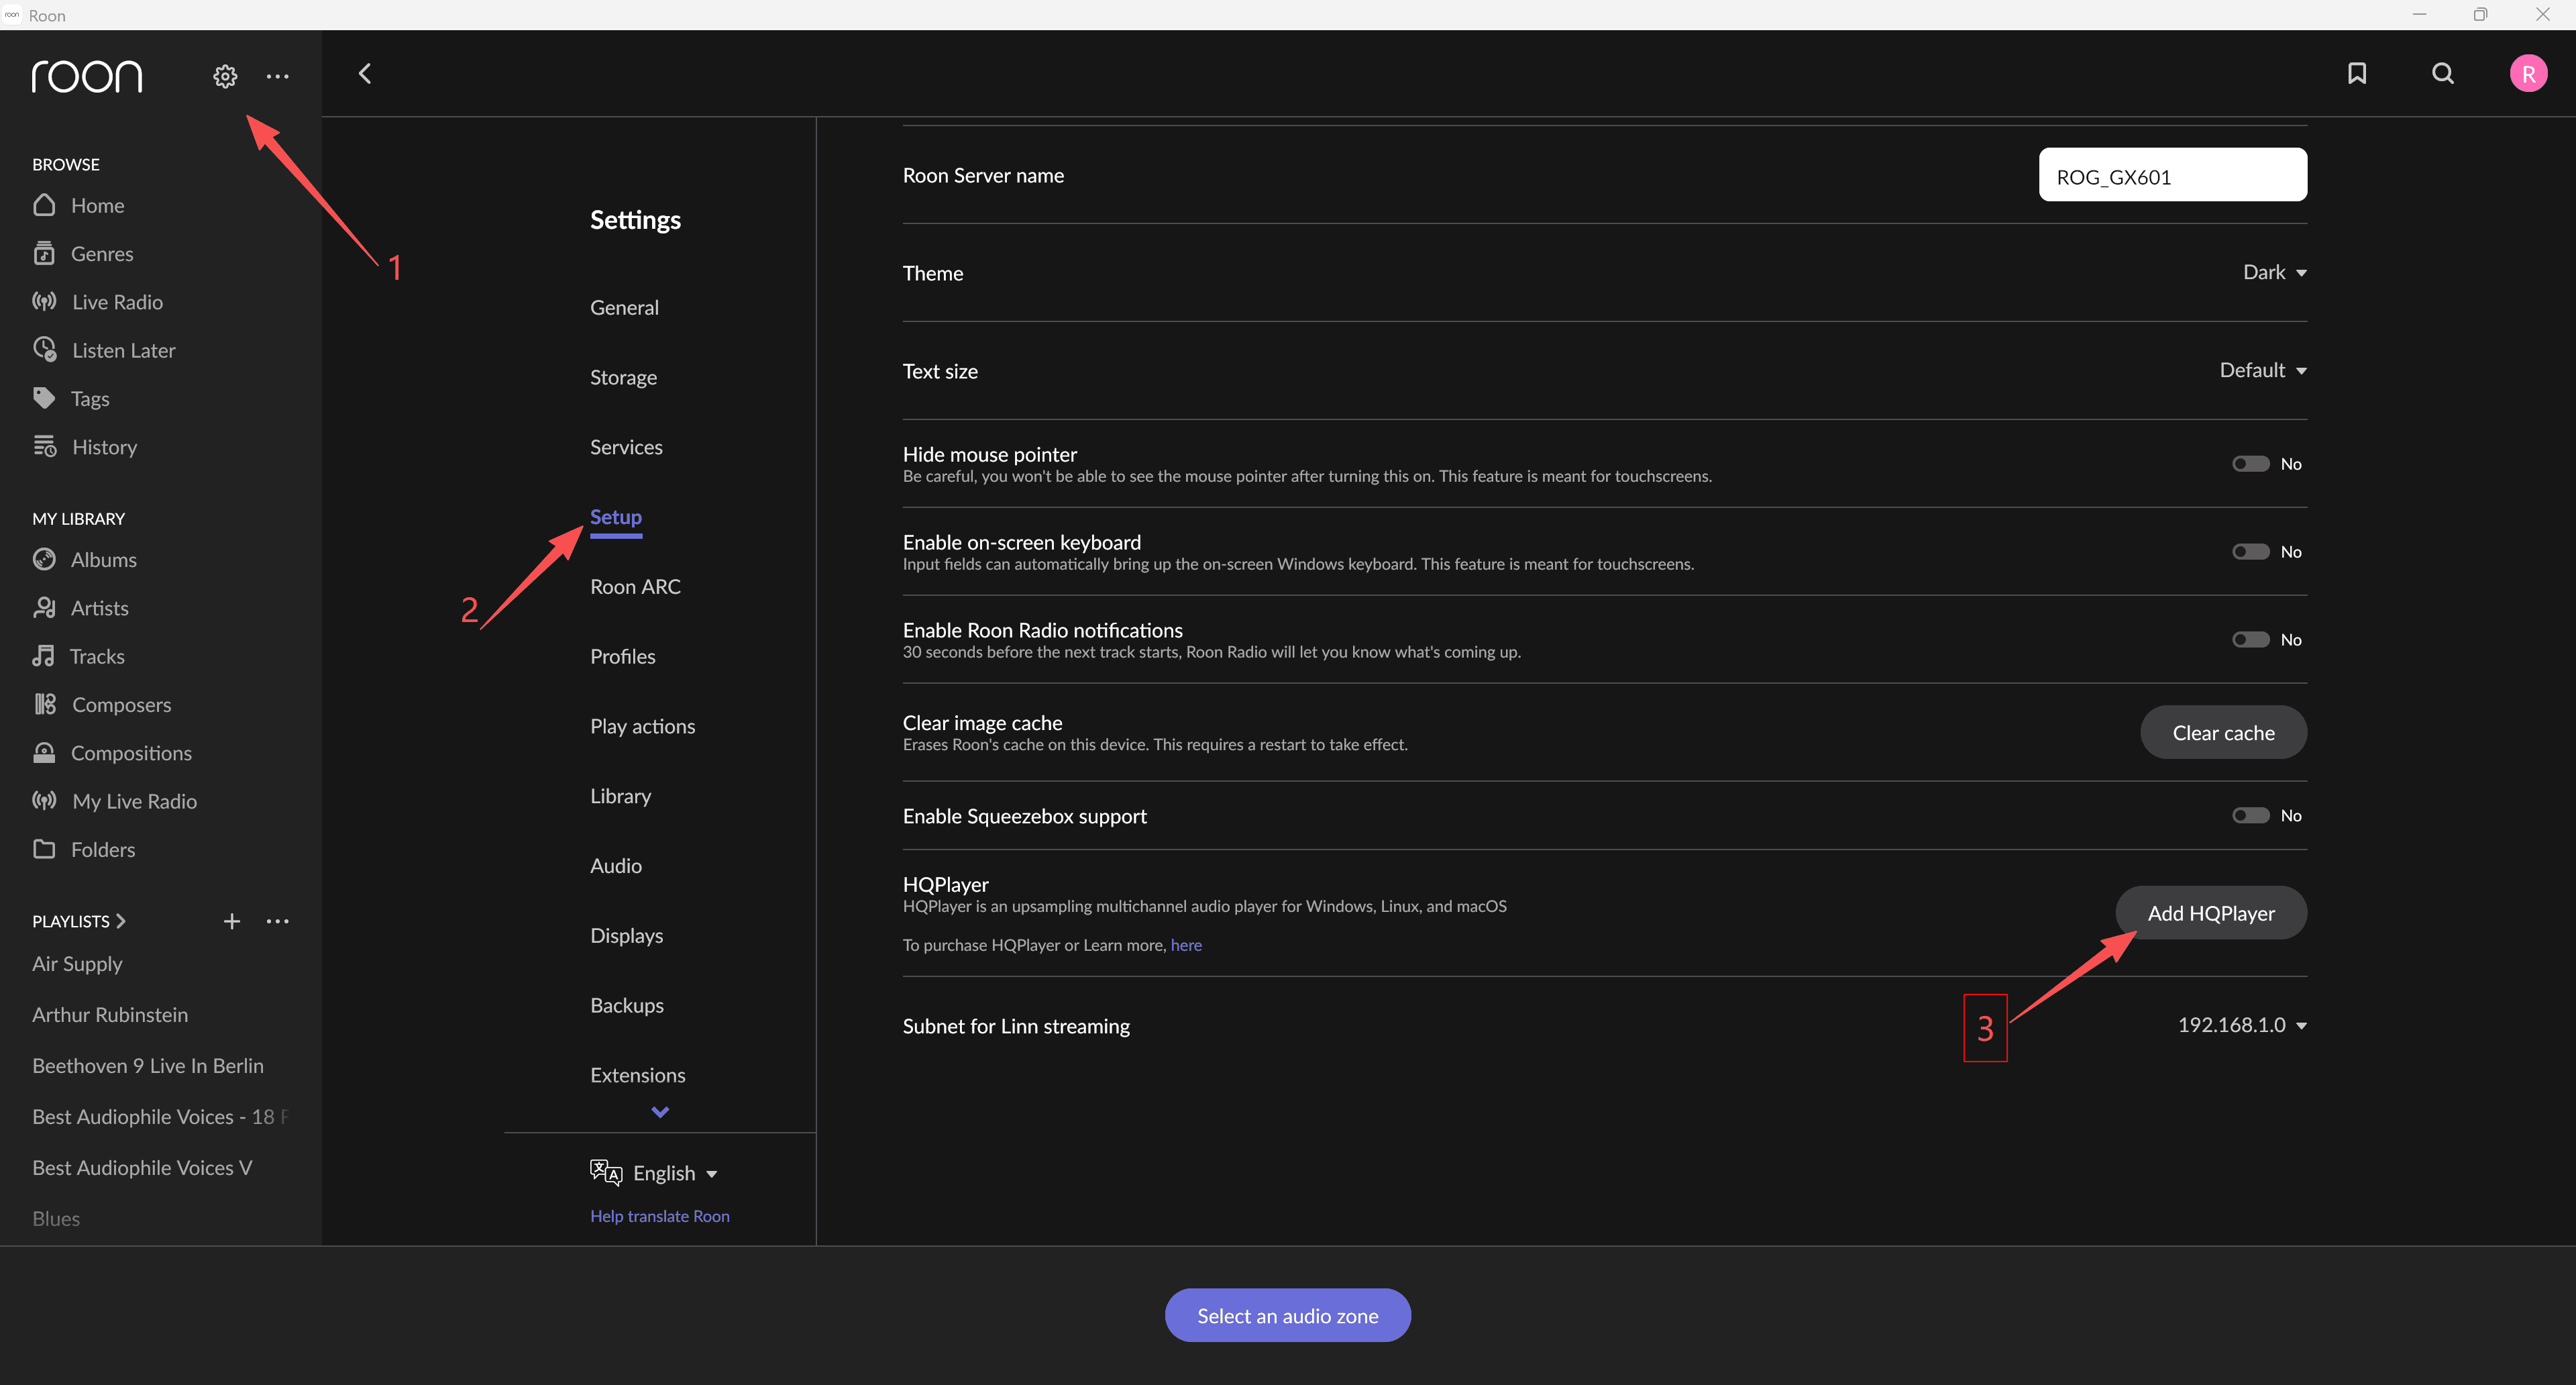
Task: Open the Text size Default dropdown
Action: 2263,370
